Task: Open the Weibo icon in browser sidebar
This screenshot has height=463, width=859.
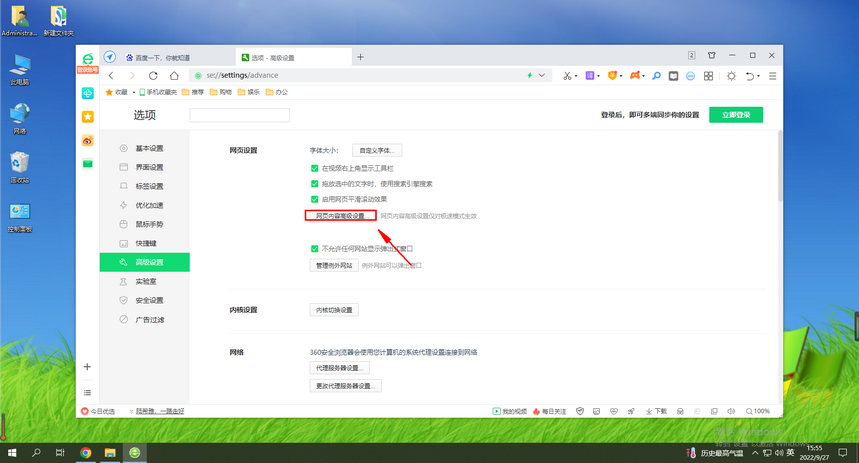Action: (88, 141)
